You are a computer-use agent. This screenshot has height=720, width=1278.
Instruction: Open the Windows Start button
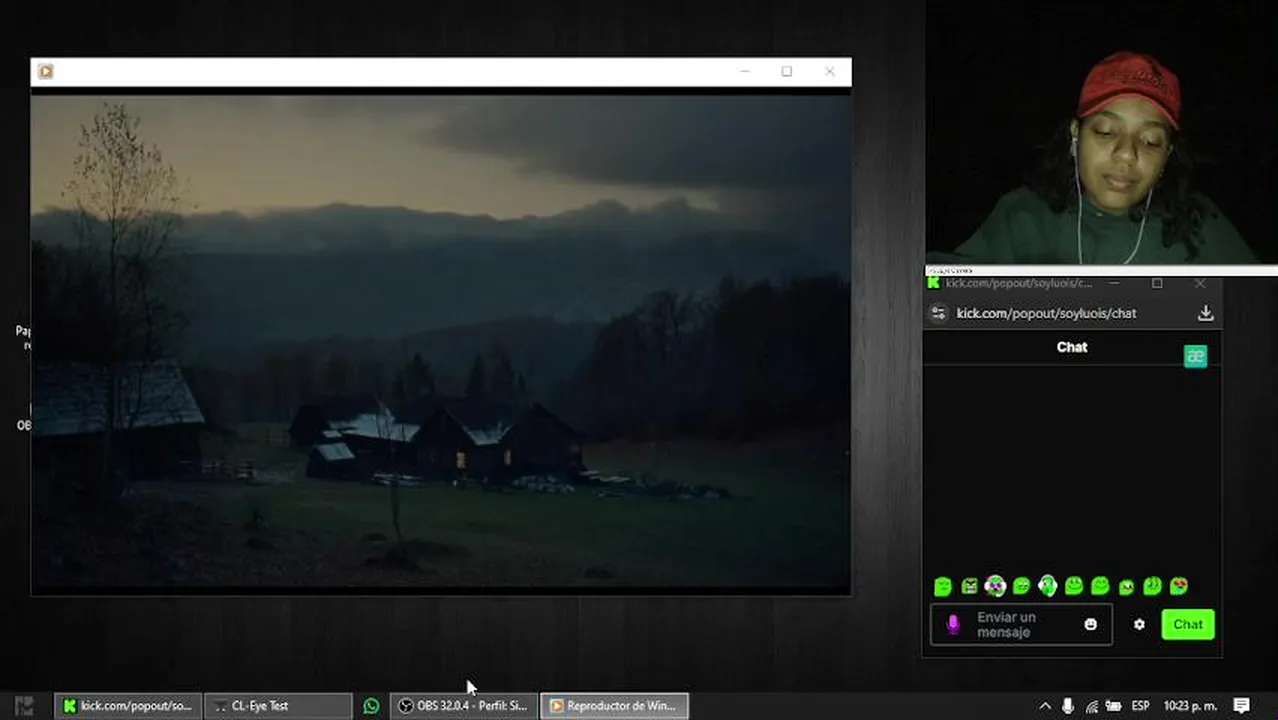tap(24, 706)
